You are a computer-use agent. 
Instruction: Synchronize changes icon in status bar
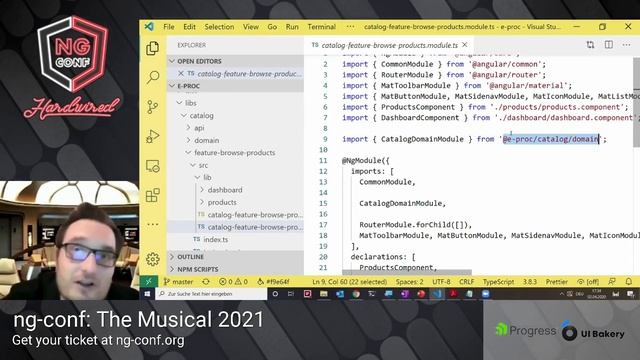206,282
